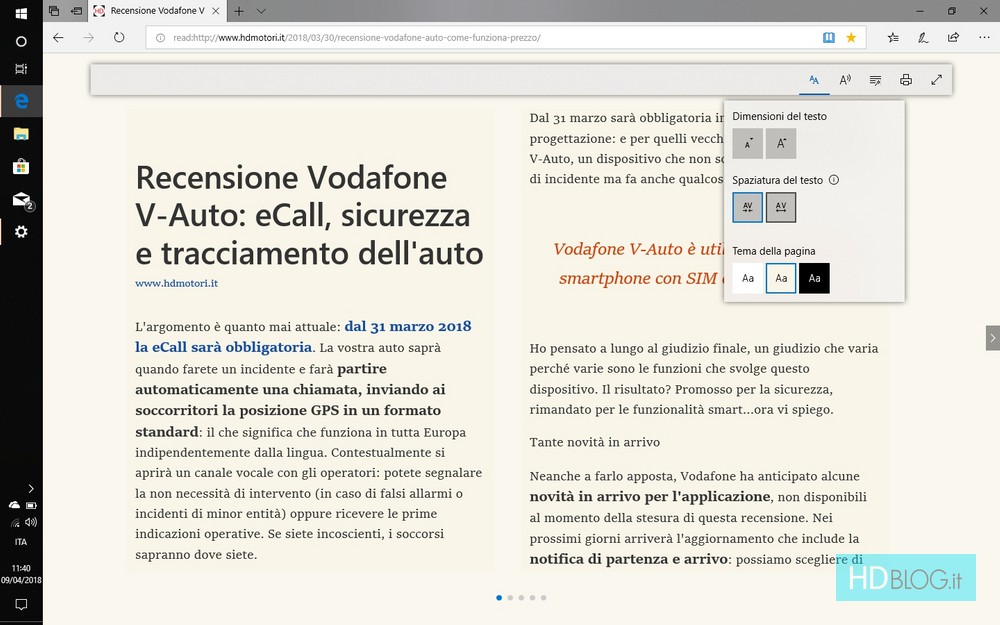Open File Explorer from taskbar

click(x=21, y=134)
